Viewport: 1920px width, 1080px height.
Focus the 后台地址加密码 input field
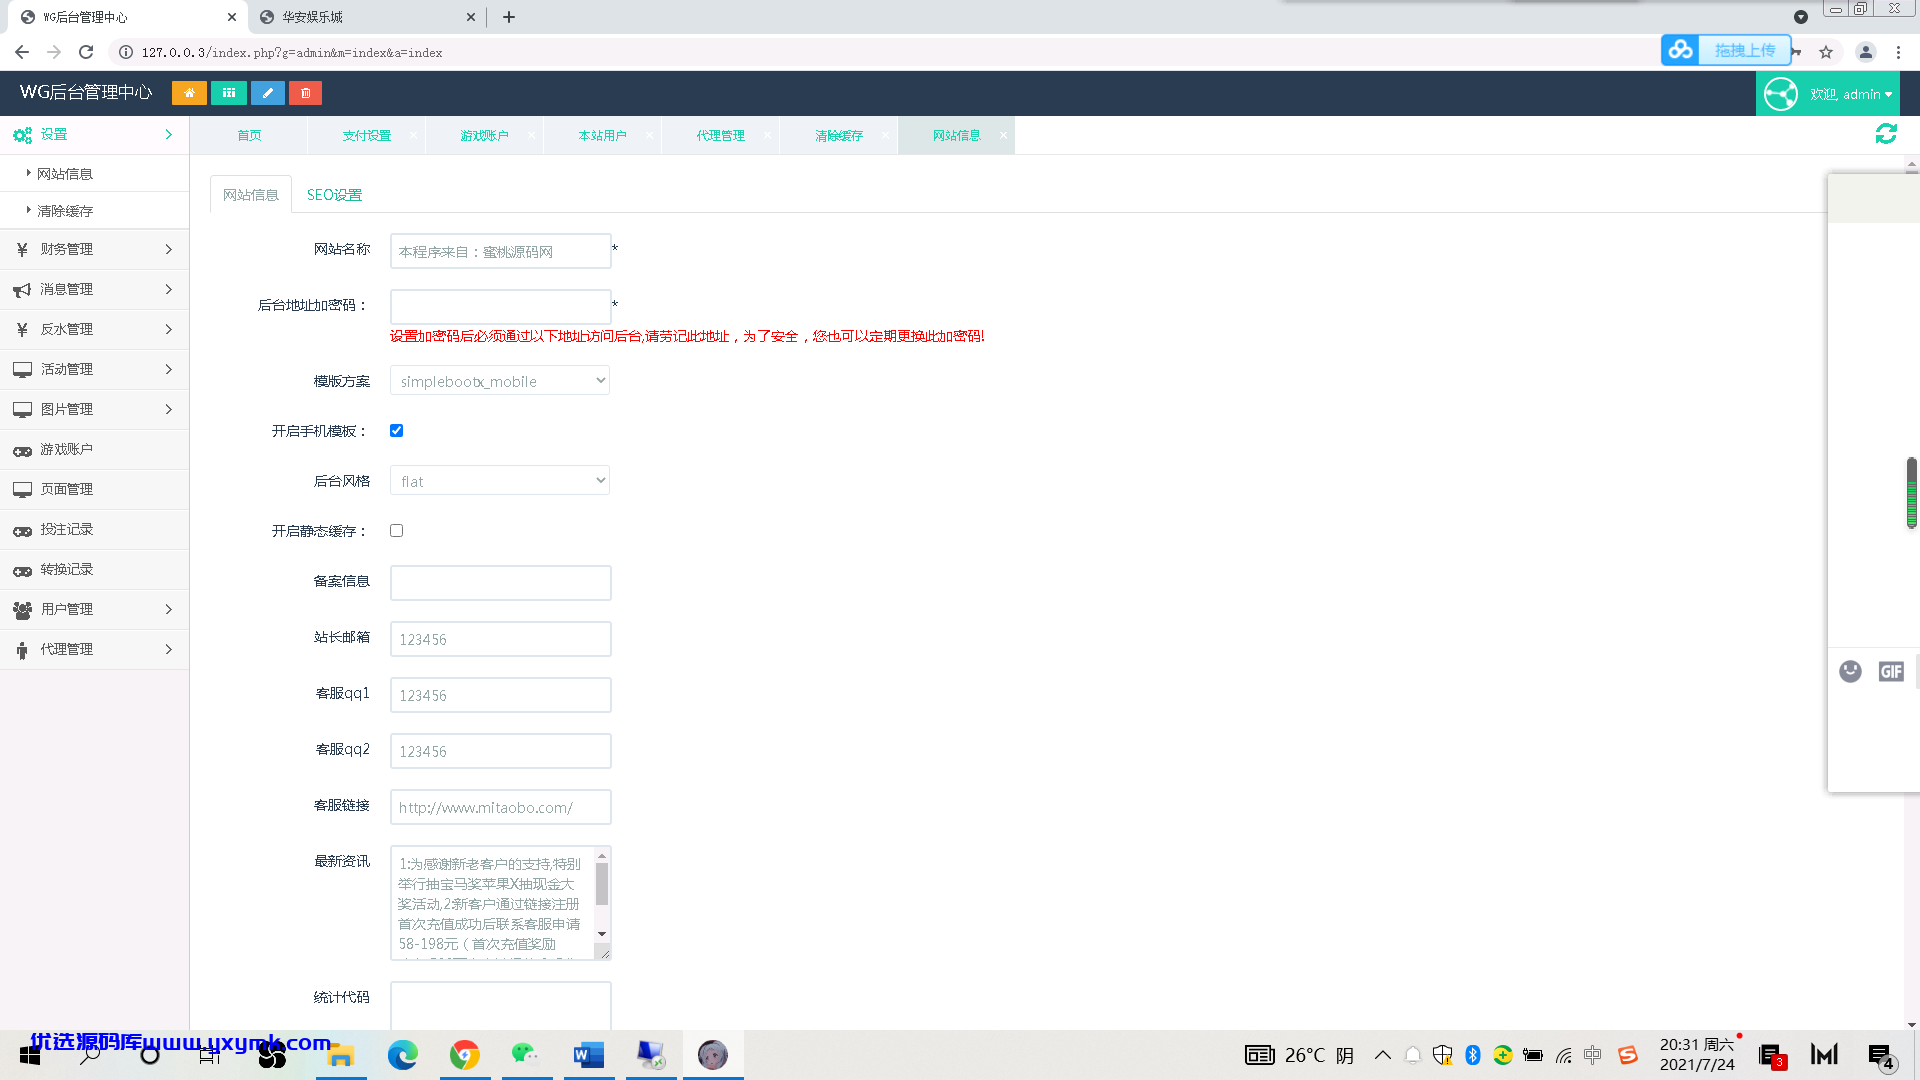point(500,307)
